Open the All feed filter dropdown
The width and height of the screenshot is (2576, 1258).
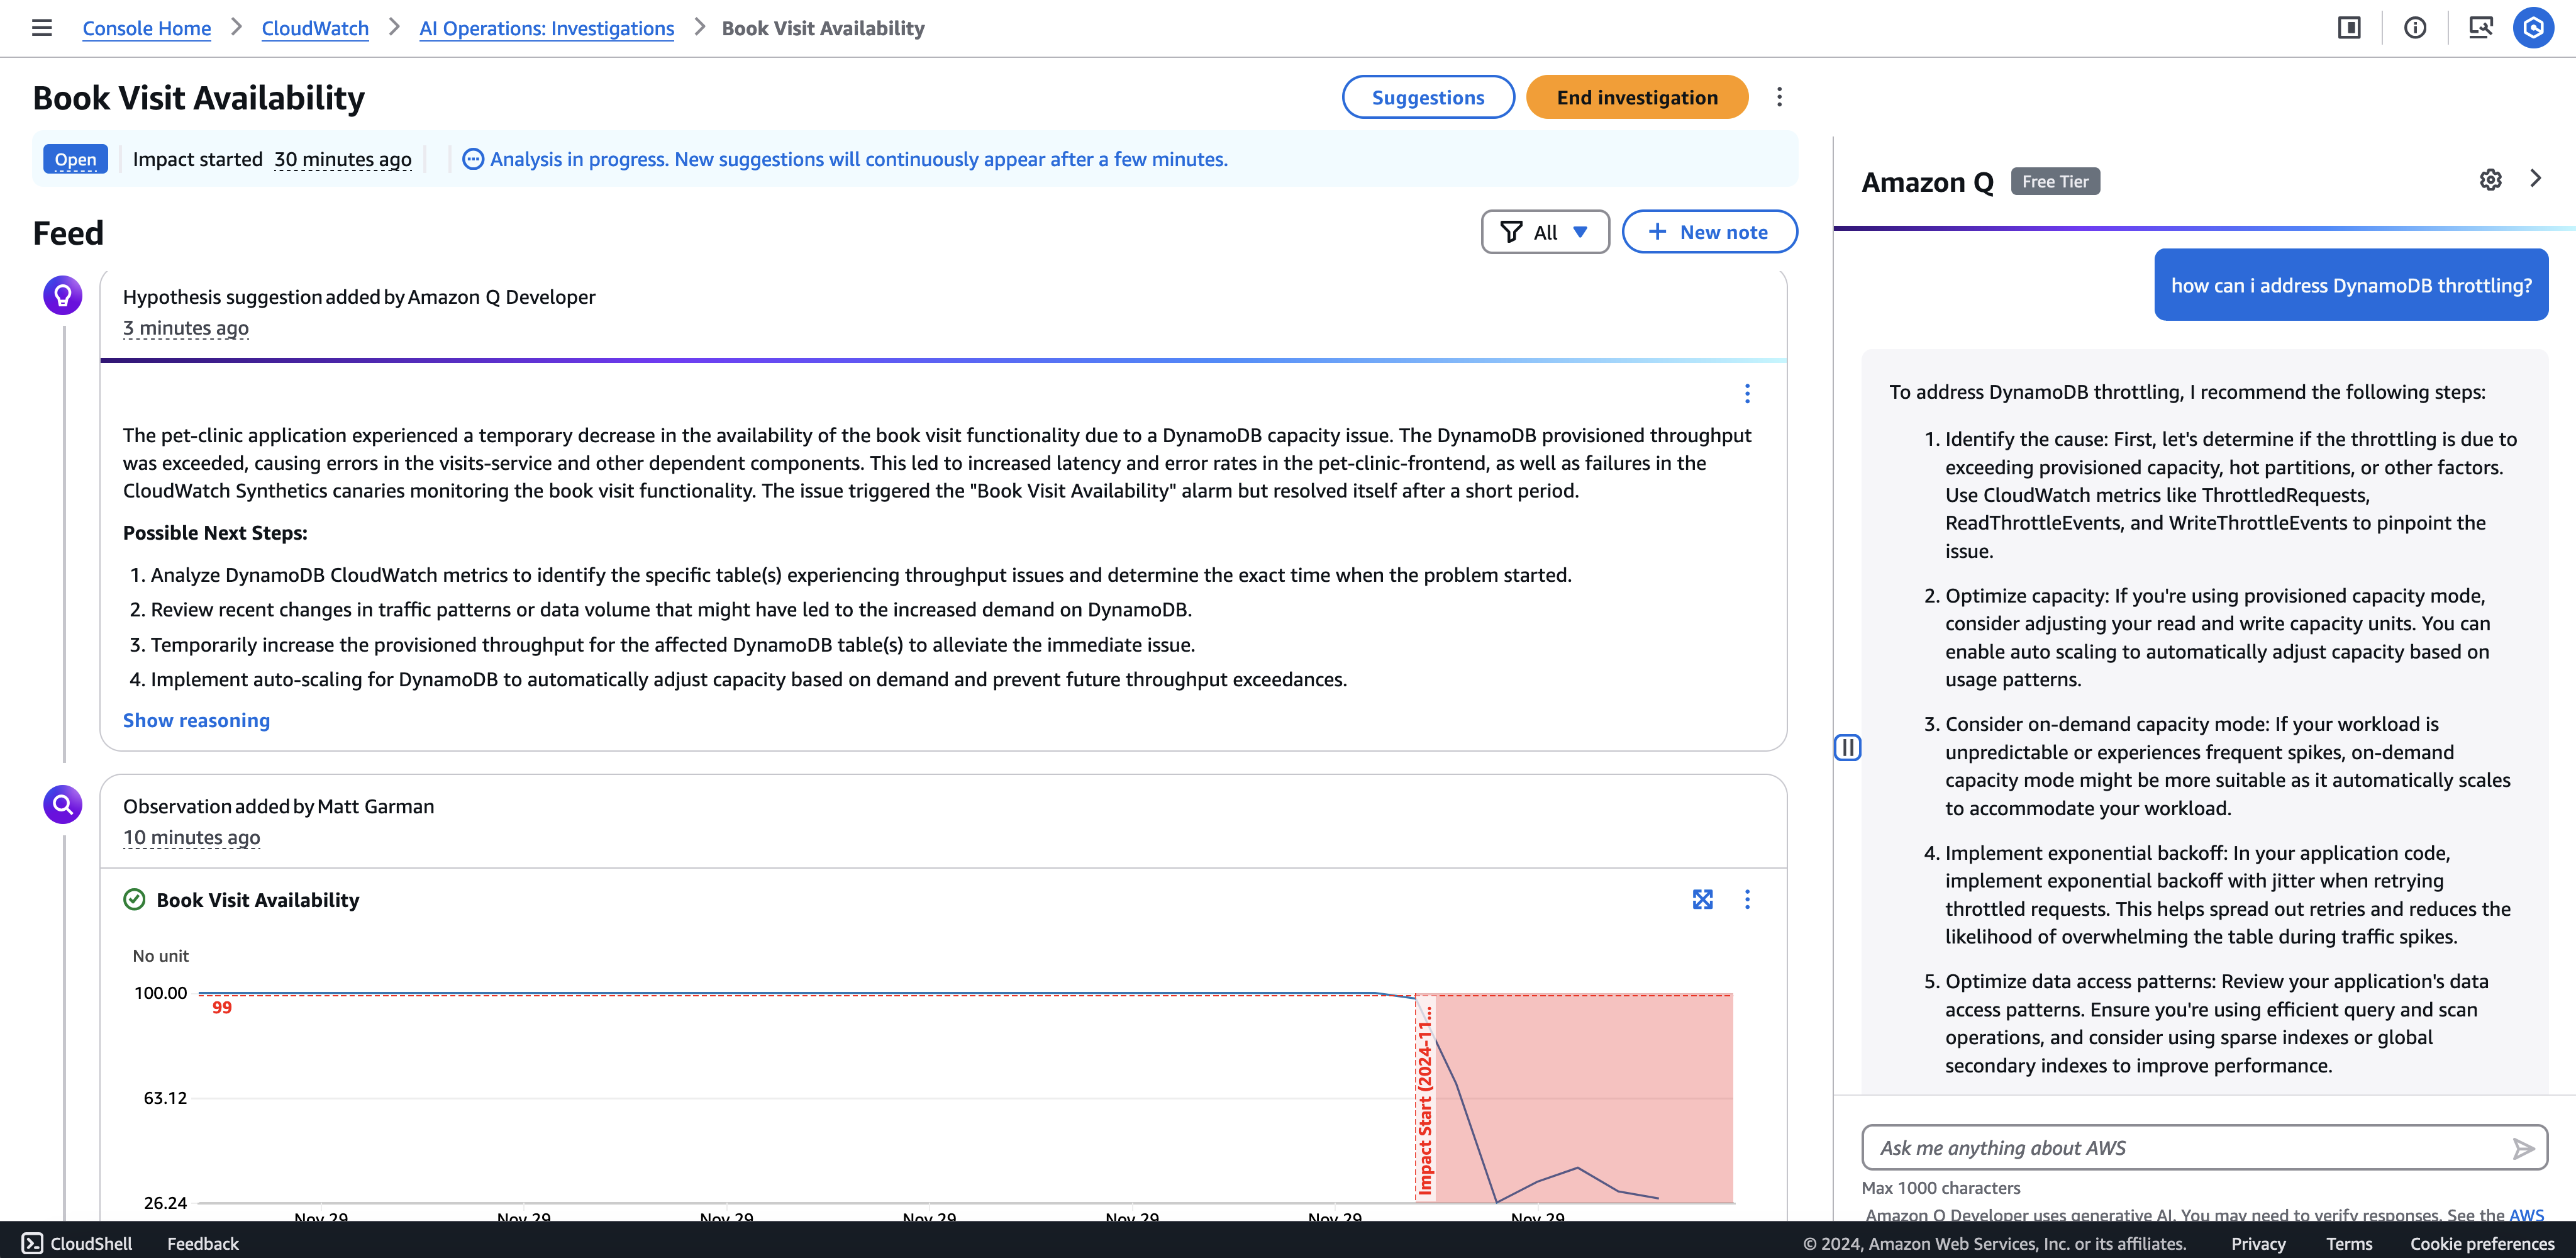pyautogui.click(x=1544, y=231)
